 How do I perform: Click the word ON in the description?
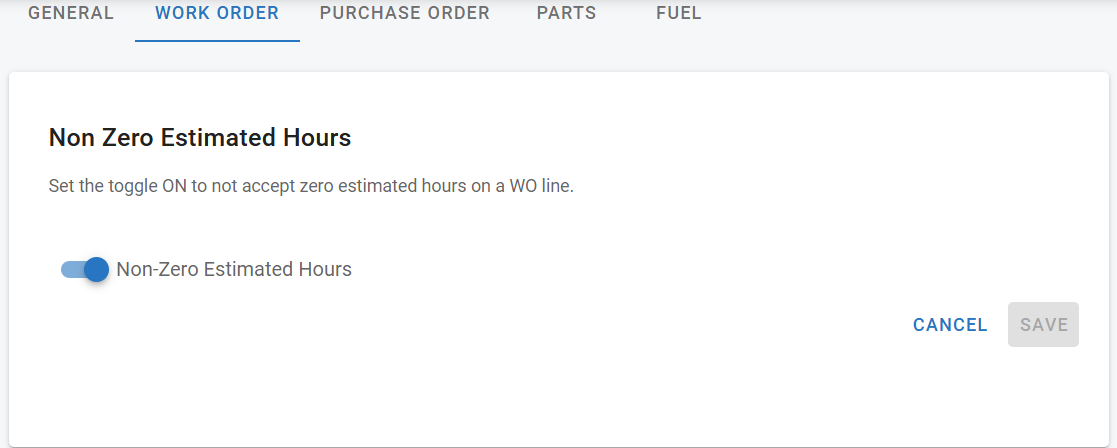tap(175, 186)
